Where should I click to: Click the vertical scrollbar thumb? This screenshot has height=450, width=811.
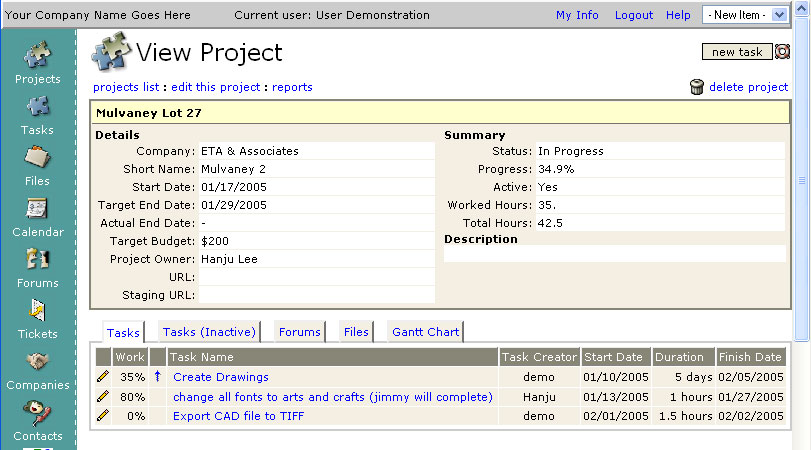802,180
